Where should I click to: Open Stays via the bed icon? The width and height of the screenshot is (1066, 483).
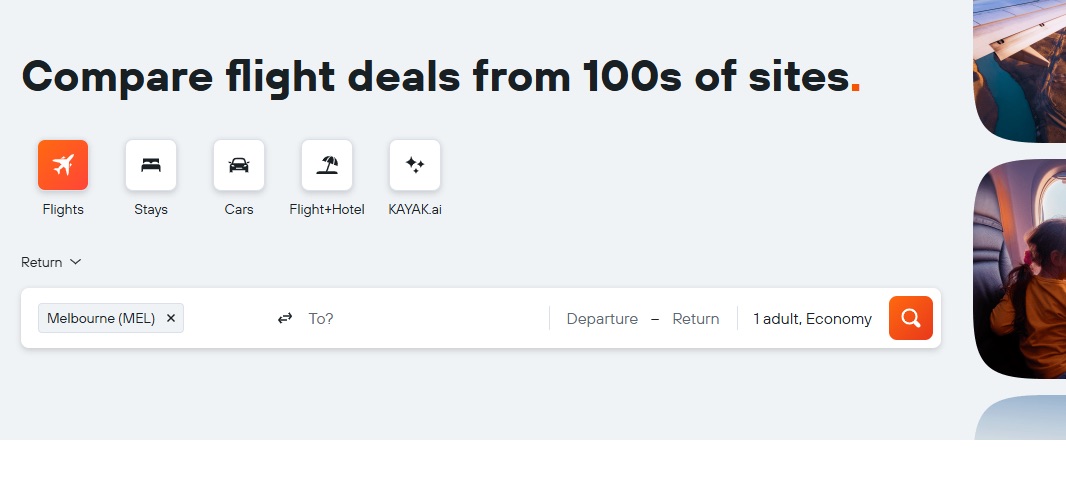(151, 165)
